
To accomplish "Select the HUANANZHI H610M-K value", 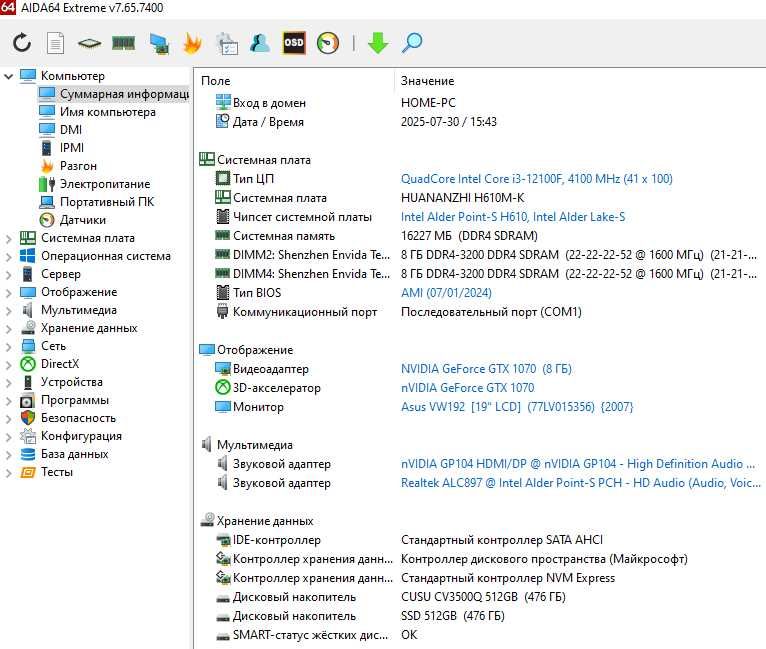I will (x=462, y=198).
